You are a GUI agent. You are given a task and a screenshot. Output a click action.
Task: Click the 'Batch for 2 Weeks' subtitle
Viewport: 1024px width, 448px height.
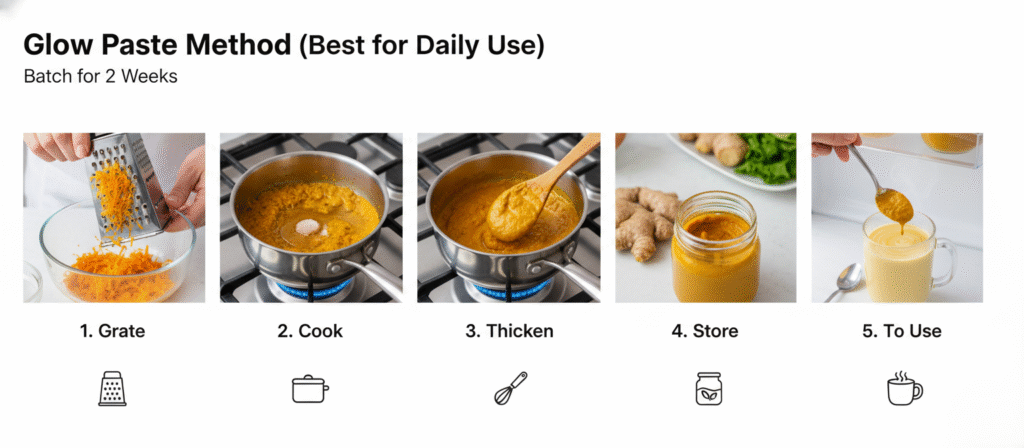click(x=101, y=76)
